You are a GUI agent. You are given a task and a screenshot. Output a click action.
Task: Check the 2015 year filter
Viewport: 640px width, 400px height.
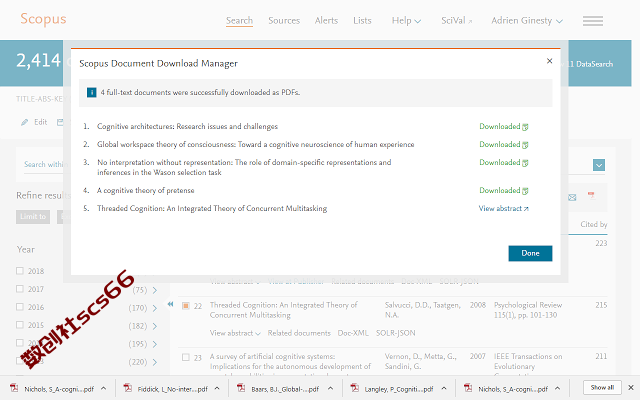(x=20, y=324)
